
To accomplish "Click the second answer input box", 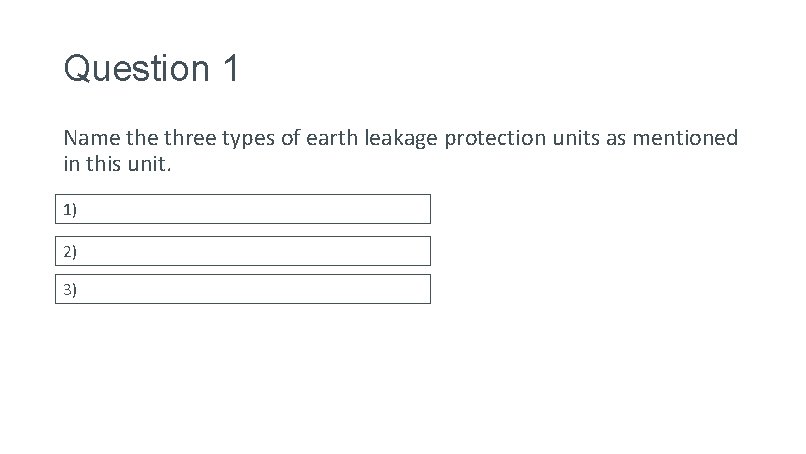I will [242, 251].
